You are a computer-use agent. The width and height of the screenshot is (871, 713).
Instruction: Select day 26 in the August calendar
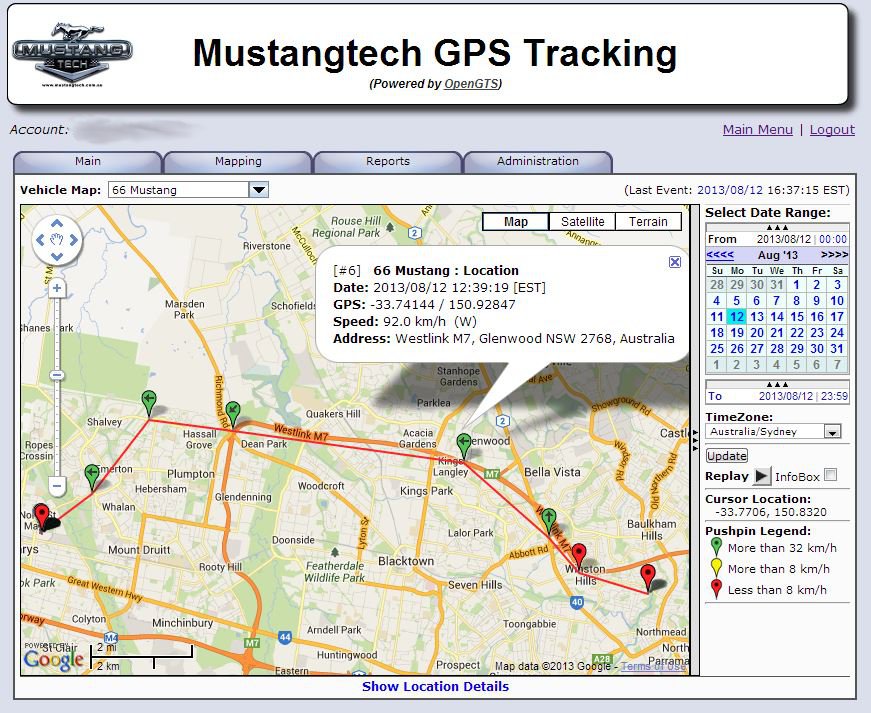(x=737, y=349)
